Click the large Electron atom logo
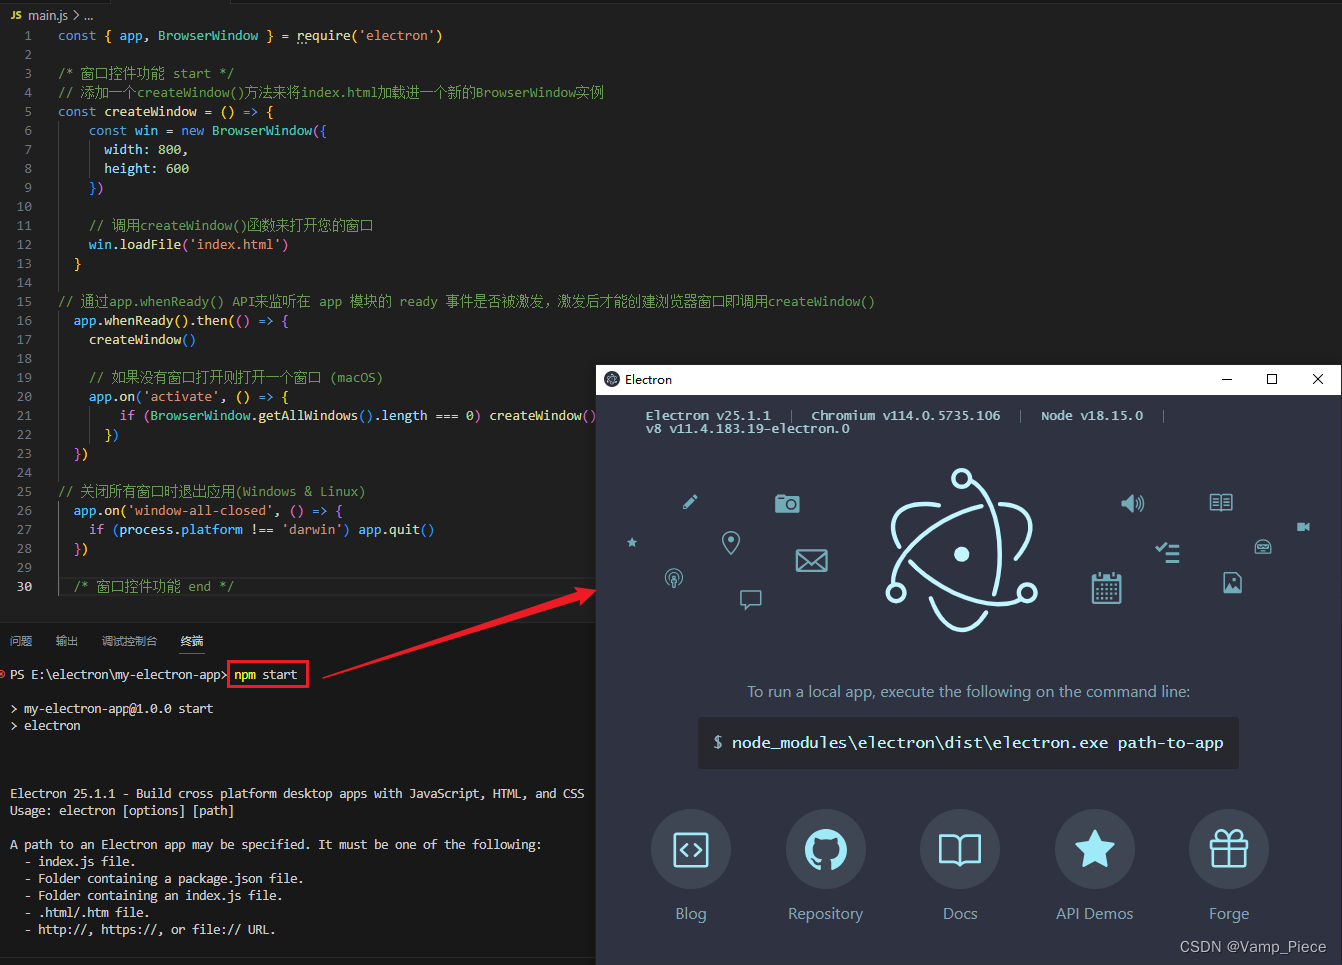Viewport: 1342px width, 965px height. pos(961,550)
